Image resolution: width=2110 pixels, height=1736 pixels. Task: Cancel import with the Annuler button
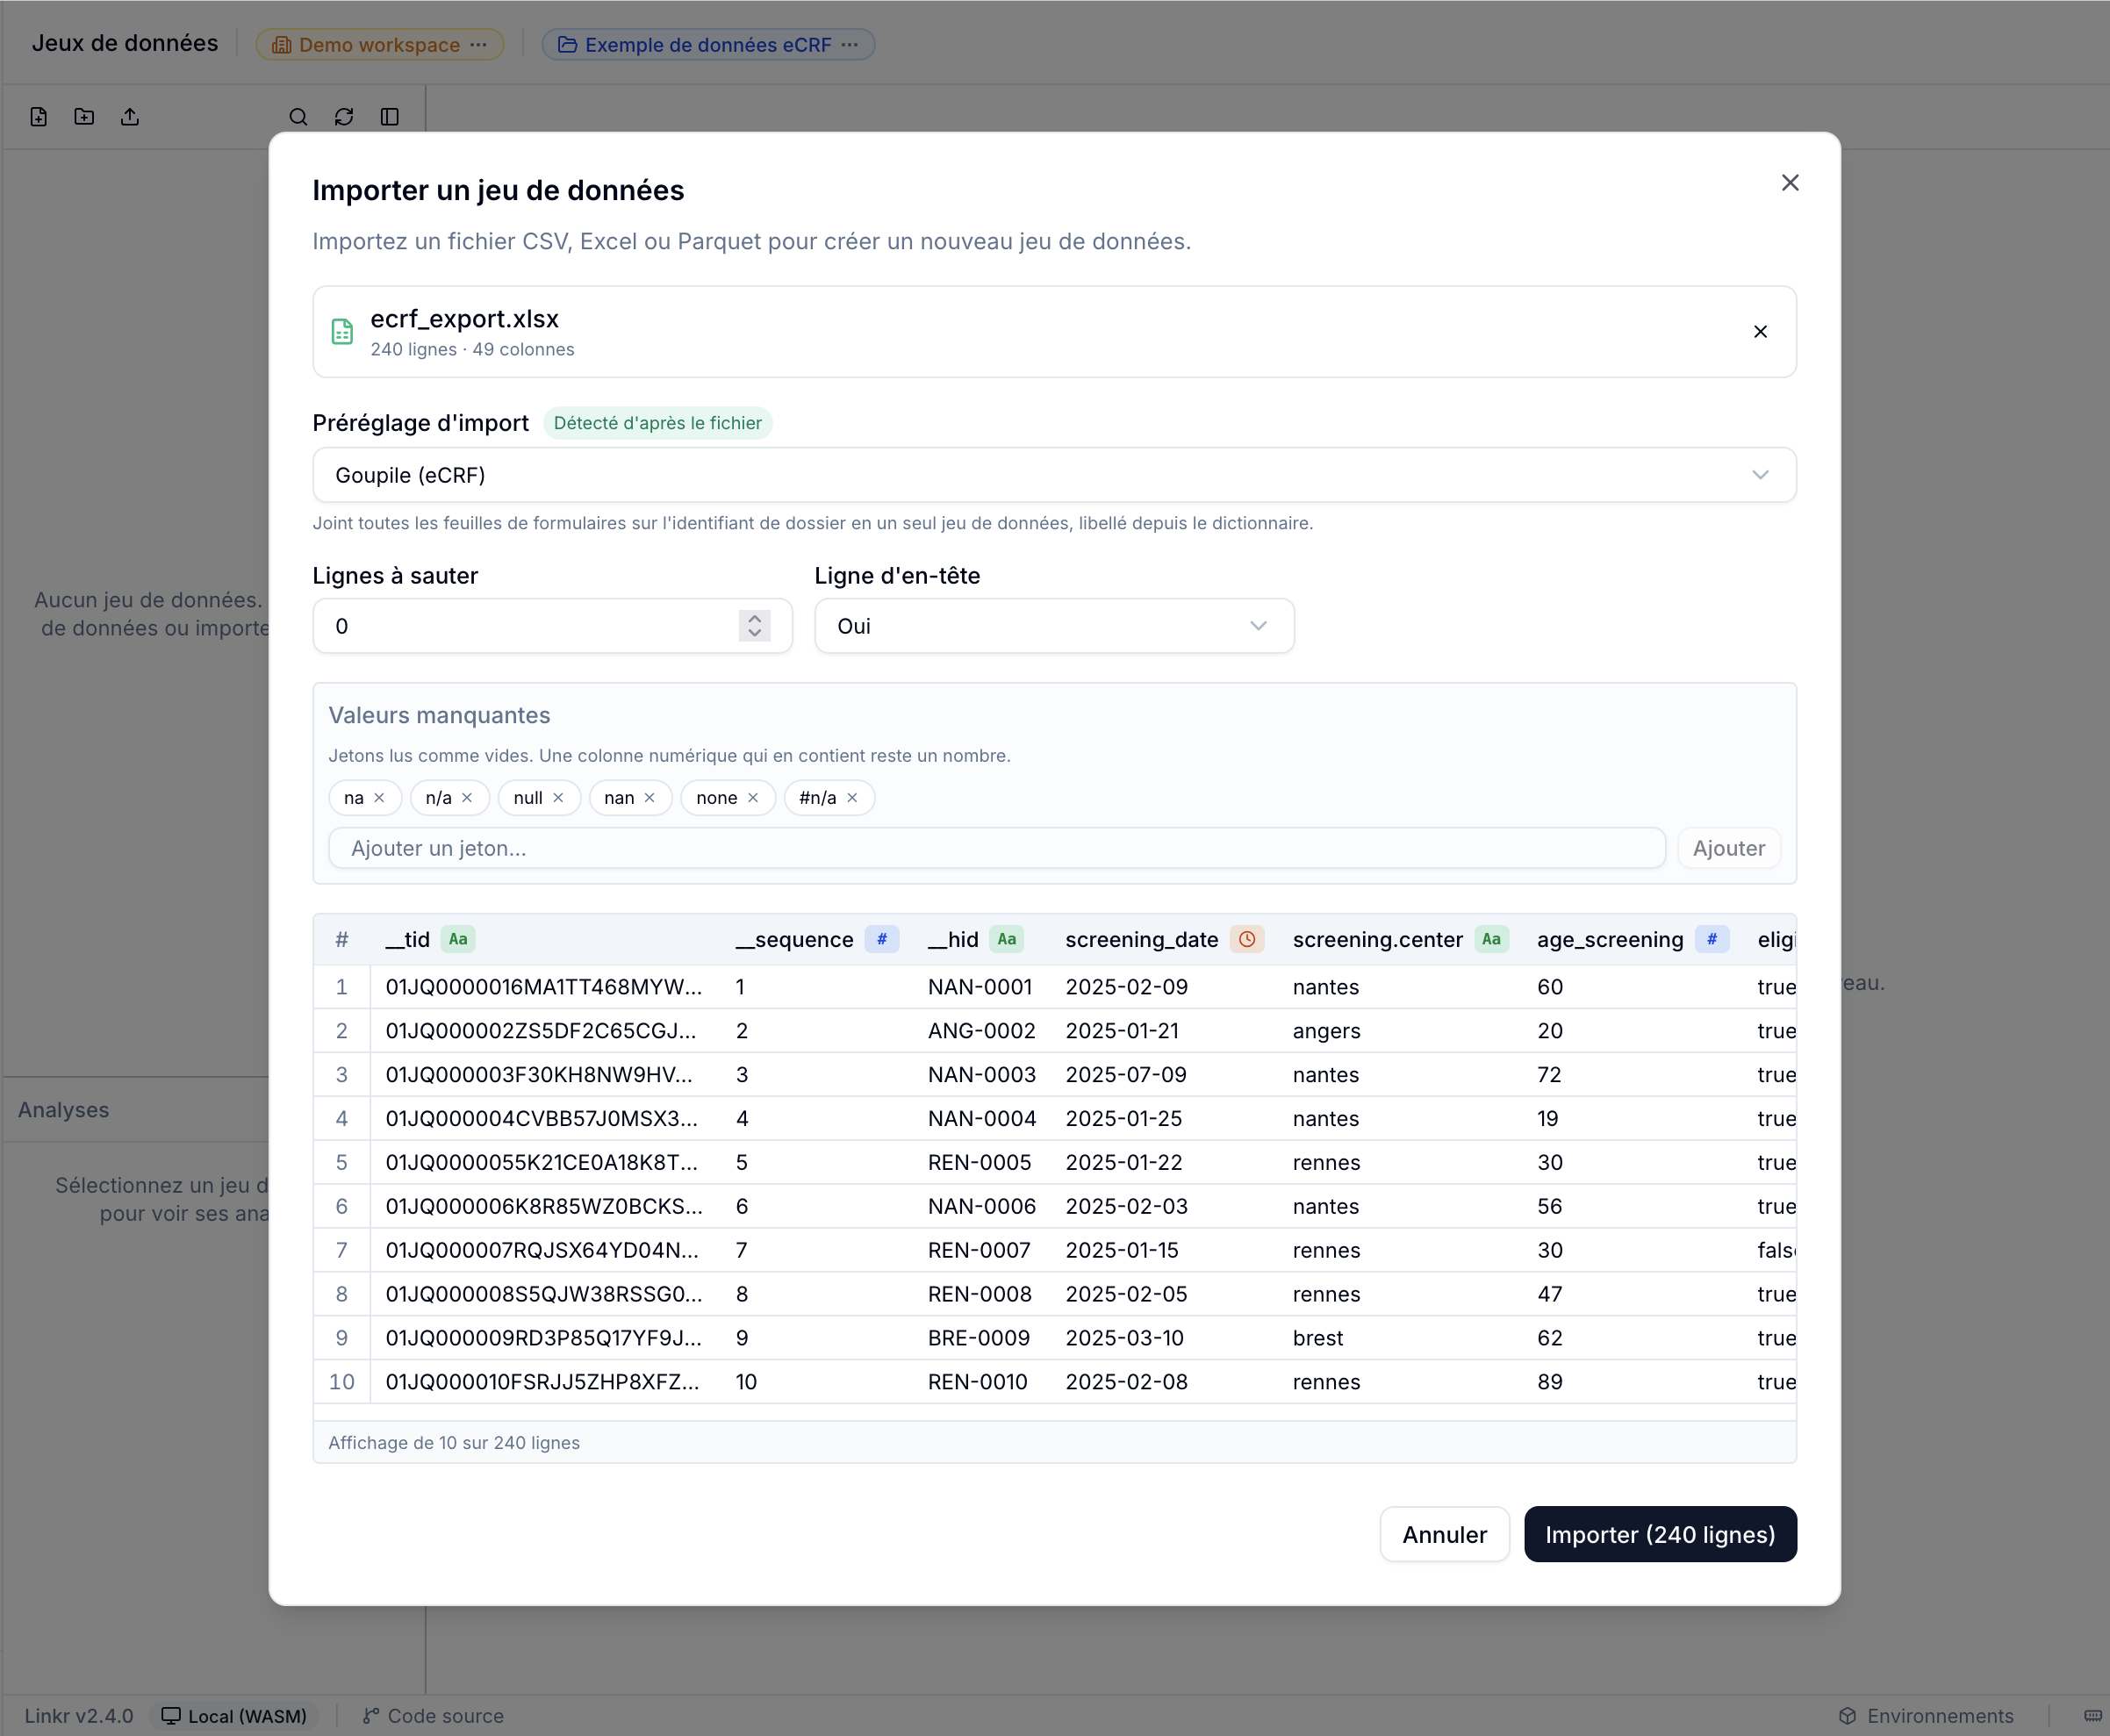tap(1444, 1534)
